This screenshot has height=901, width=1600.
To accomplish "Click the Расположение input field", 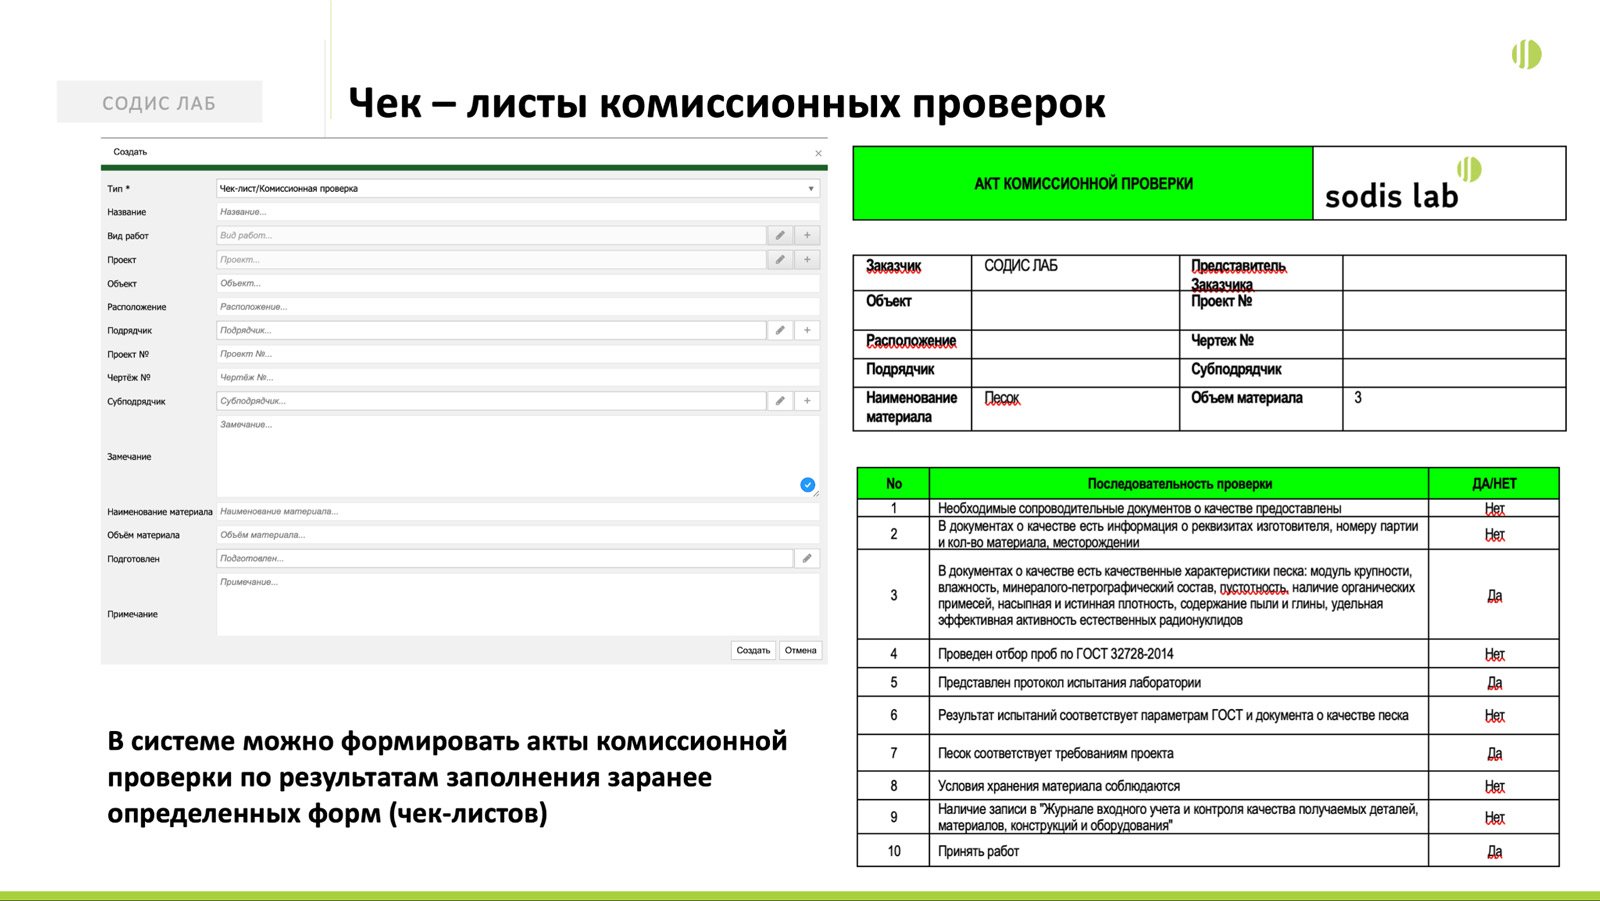I will click(x=518, y=307).
